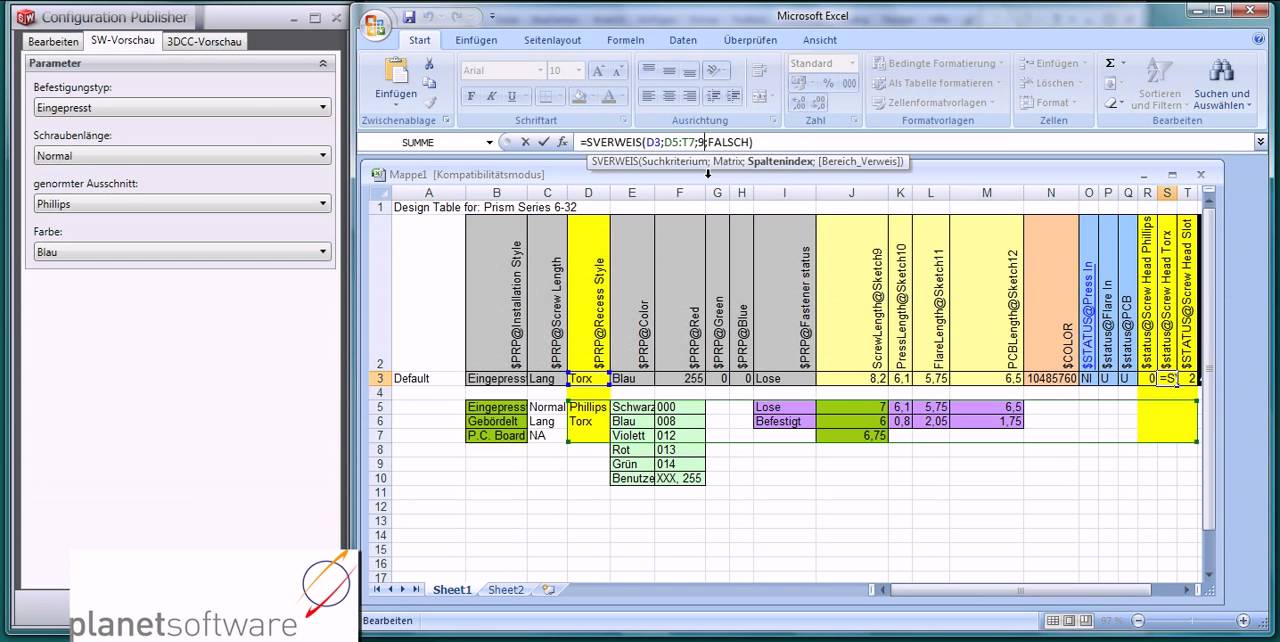Toggle align text right

click(x=688, y=96)
